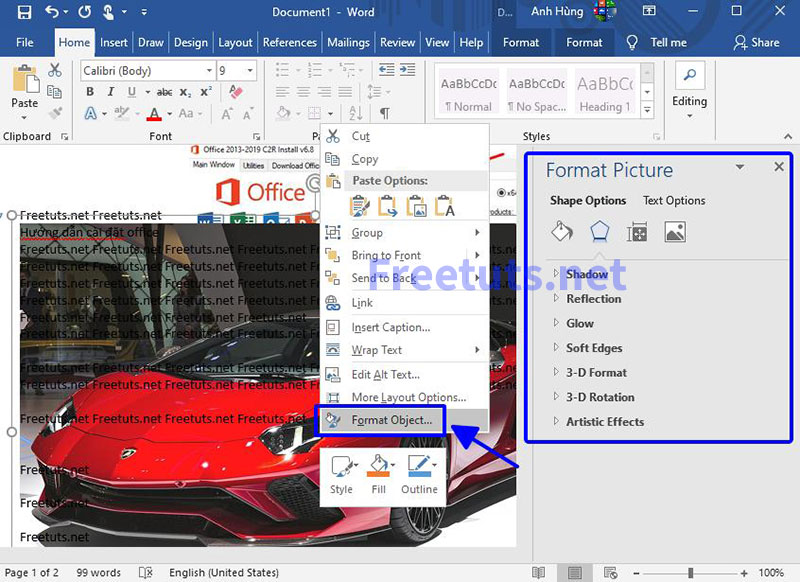The height and width of the screenshot is (582, 800).
Task: Click the word count in the status bar
Action: (98, 572)
